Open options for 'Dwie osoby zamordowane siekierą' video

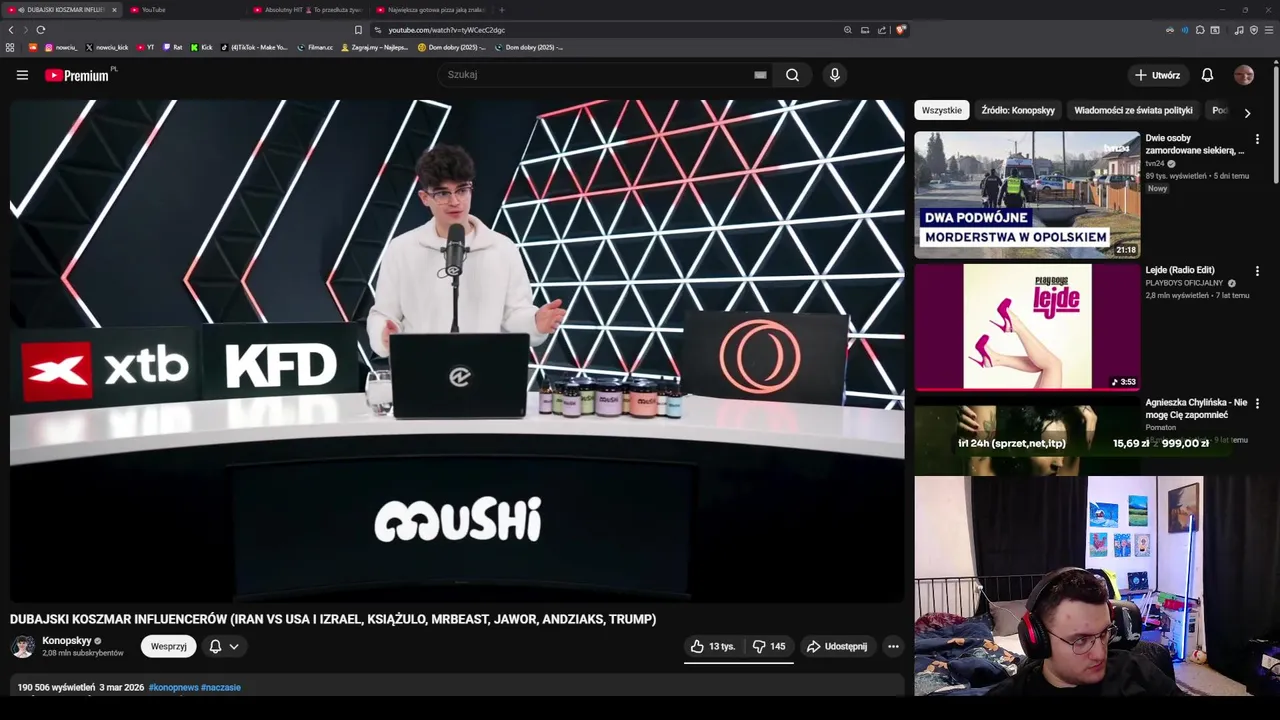click(1257, 139)
